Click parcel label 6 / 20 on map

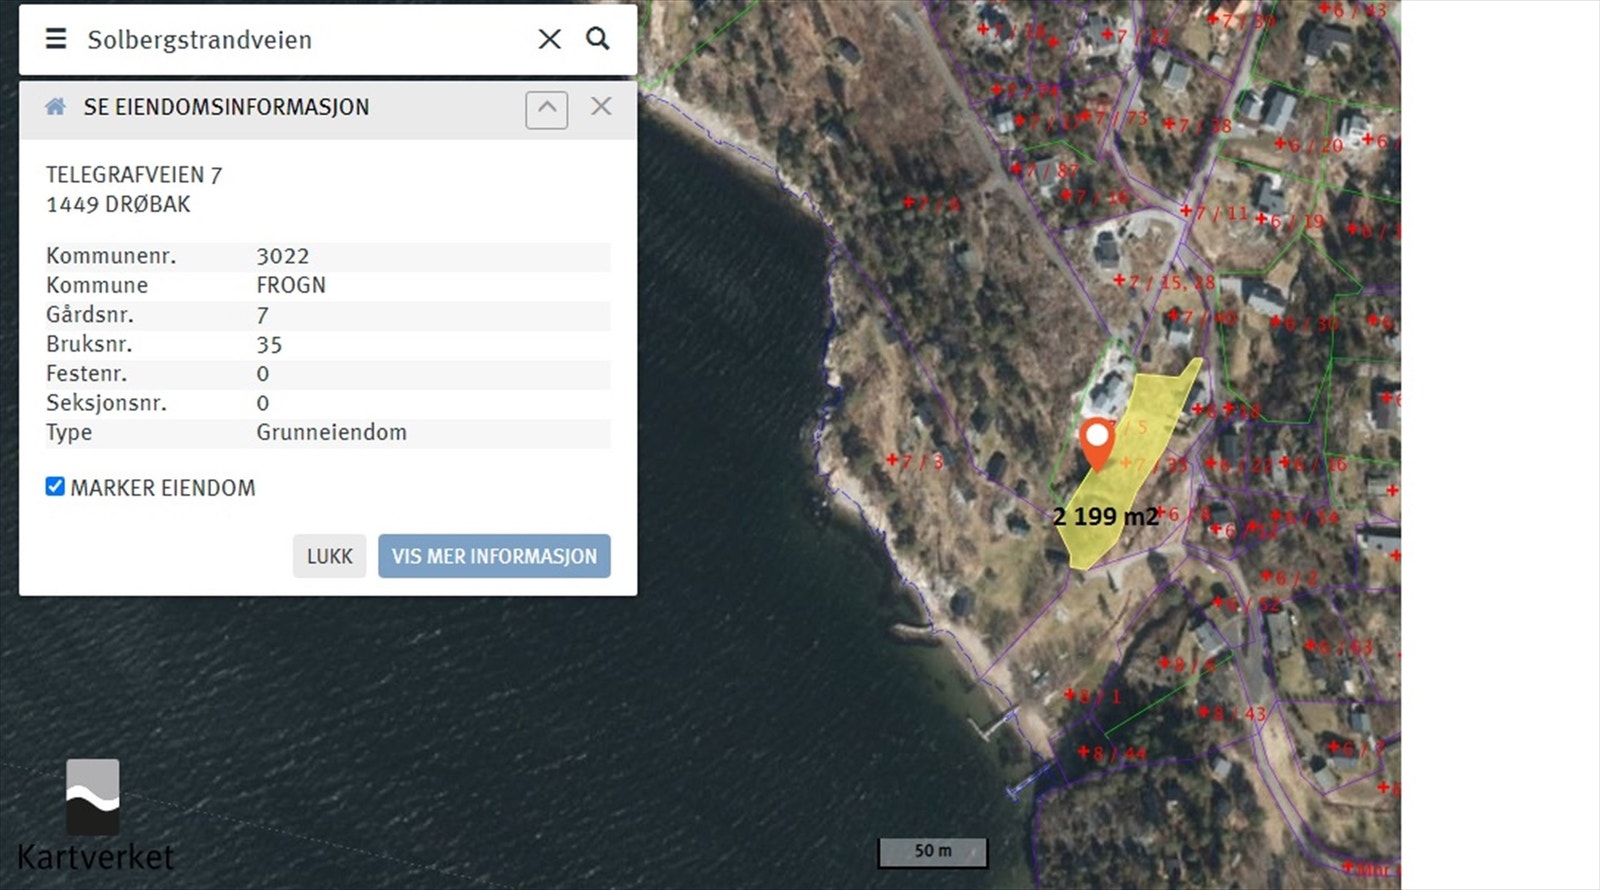click(1308, 145)
